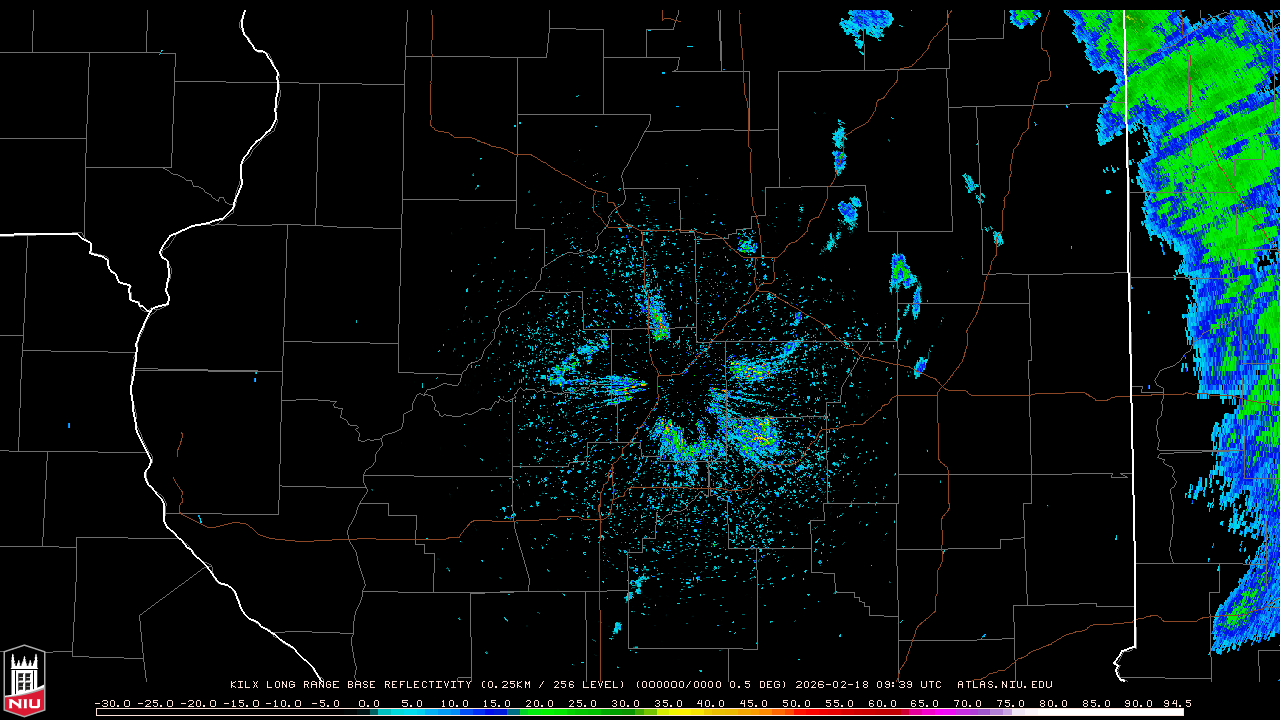Screen dimensions: 1280x720
Task: Click the -30.0 label on the color scale
Action: click(x=112, y=703)
